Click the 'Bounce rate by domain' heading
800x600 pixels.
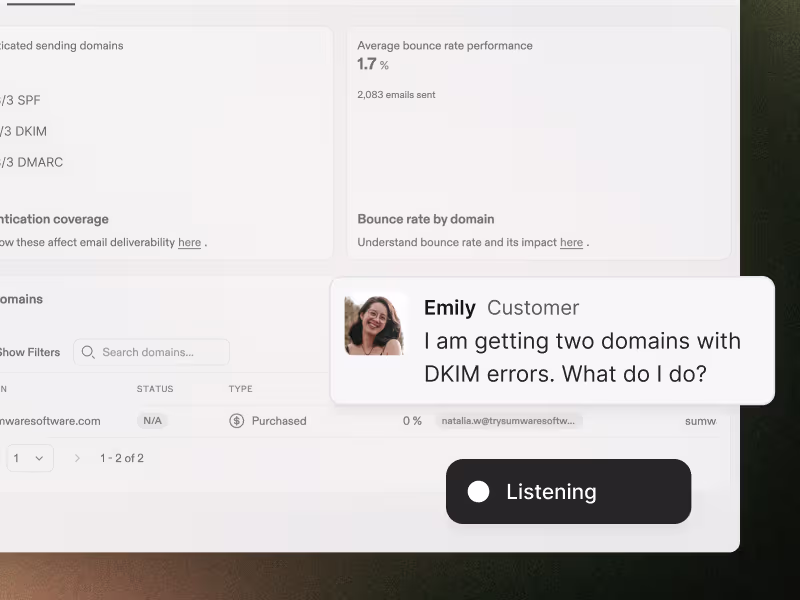426,219
